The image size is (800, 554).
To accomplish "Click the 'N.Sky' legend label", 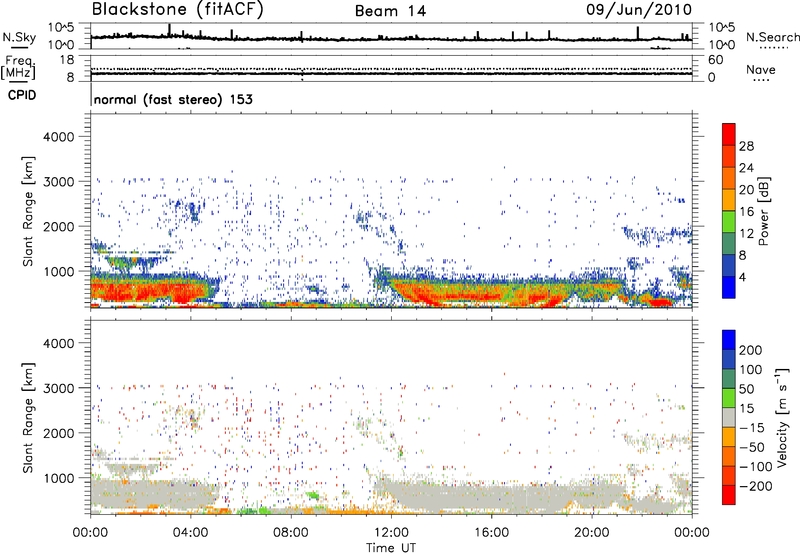I will pyautogui.click(x=19, y=37).
